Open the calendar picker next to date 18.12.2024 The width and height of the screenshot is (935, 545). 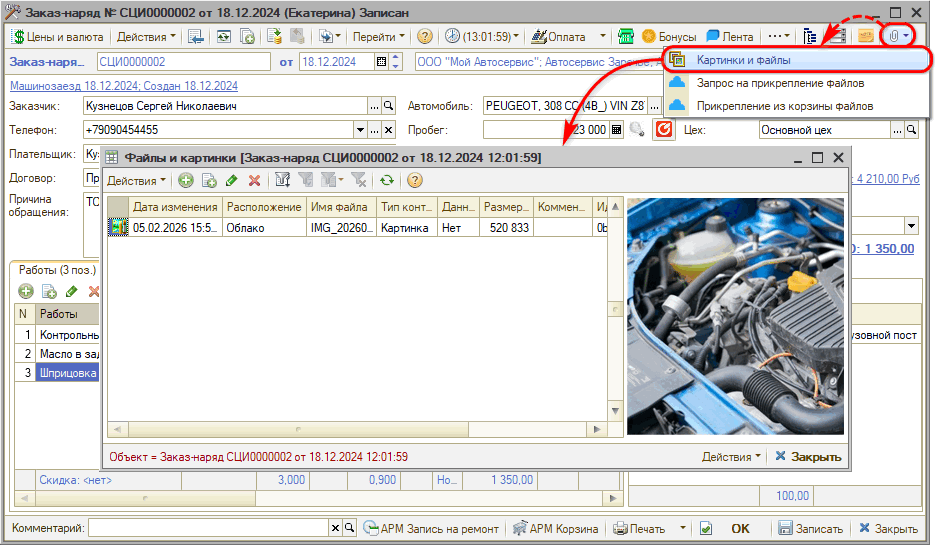coord(381,62)
